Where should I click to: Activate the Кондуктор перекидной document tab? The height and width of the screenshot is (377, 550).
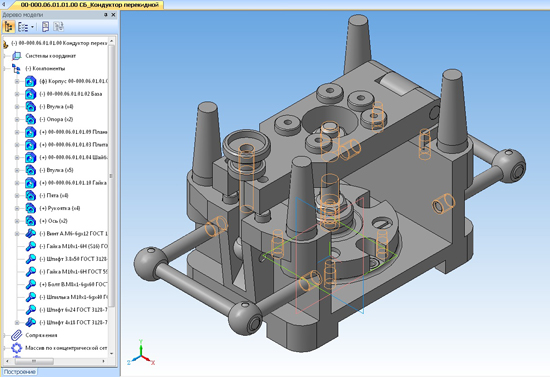pyautogui.click(x=89, y=5)
